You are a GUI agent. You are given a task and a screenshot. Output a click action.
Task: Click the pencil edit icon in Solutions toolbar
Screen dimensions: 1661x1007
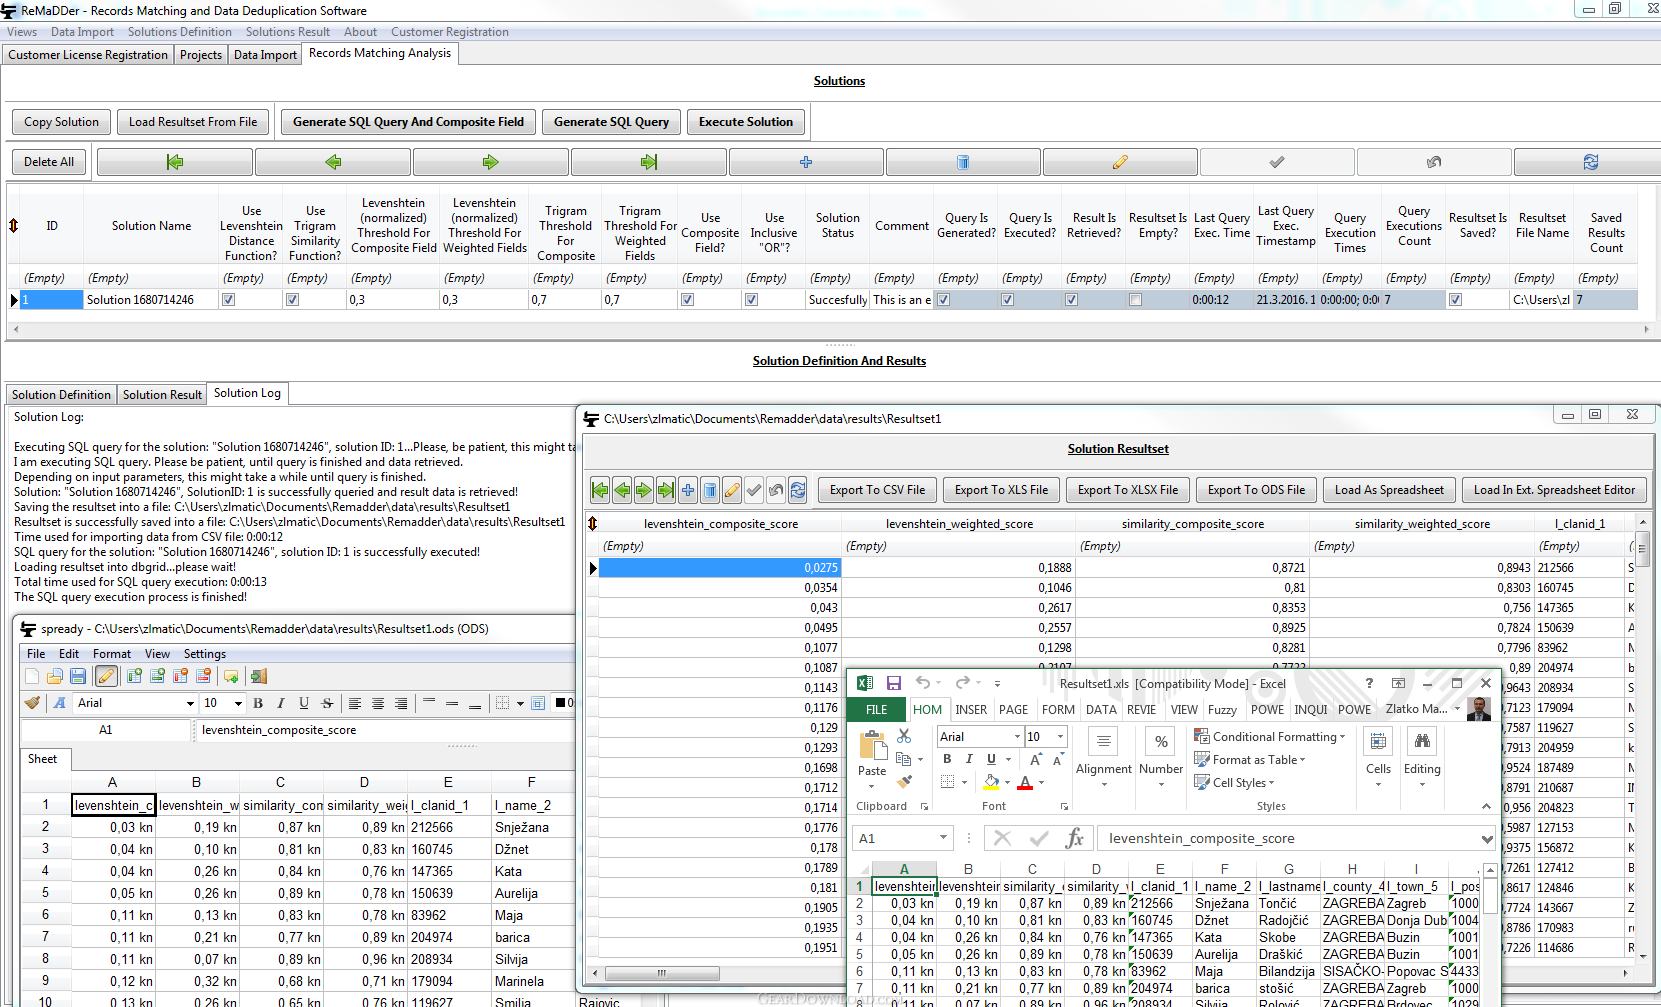1120,162
